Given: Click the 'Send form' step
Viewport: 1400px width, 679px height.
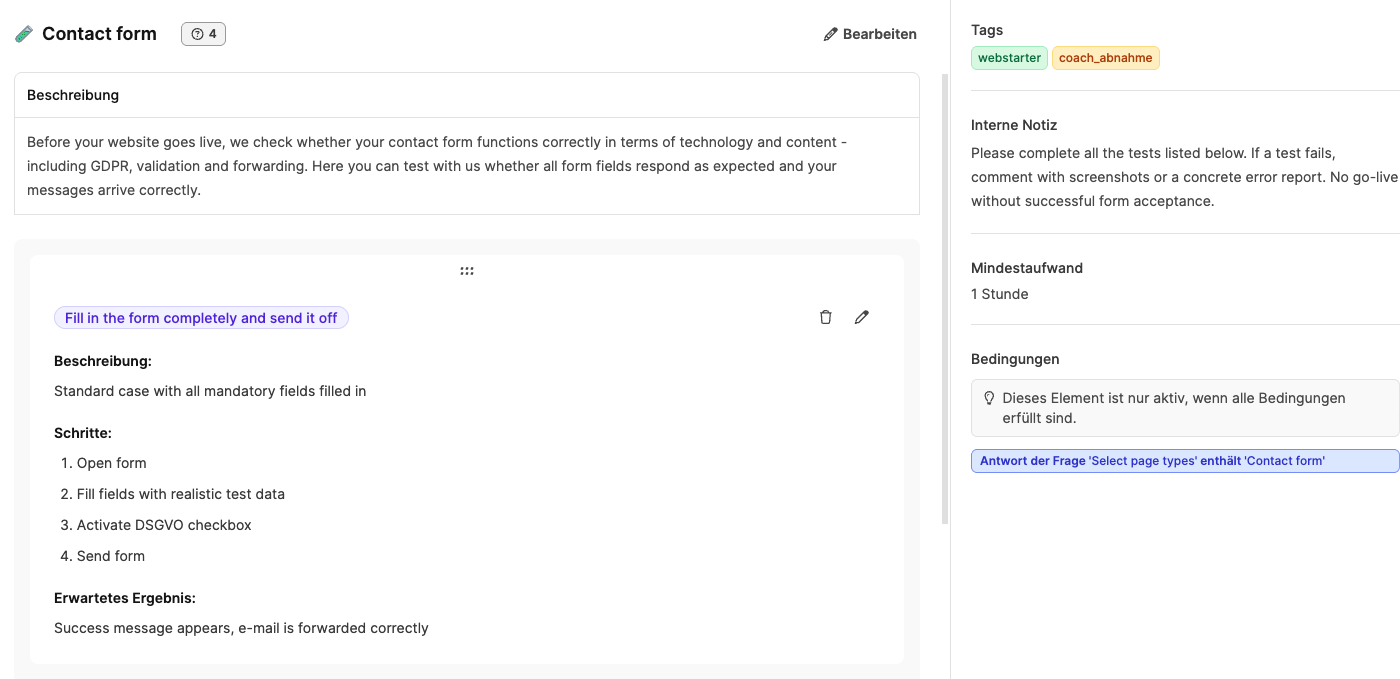Looking at the screenshot, I should click(x=111, y=556).
